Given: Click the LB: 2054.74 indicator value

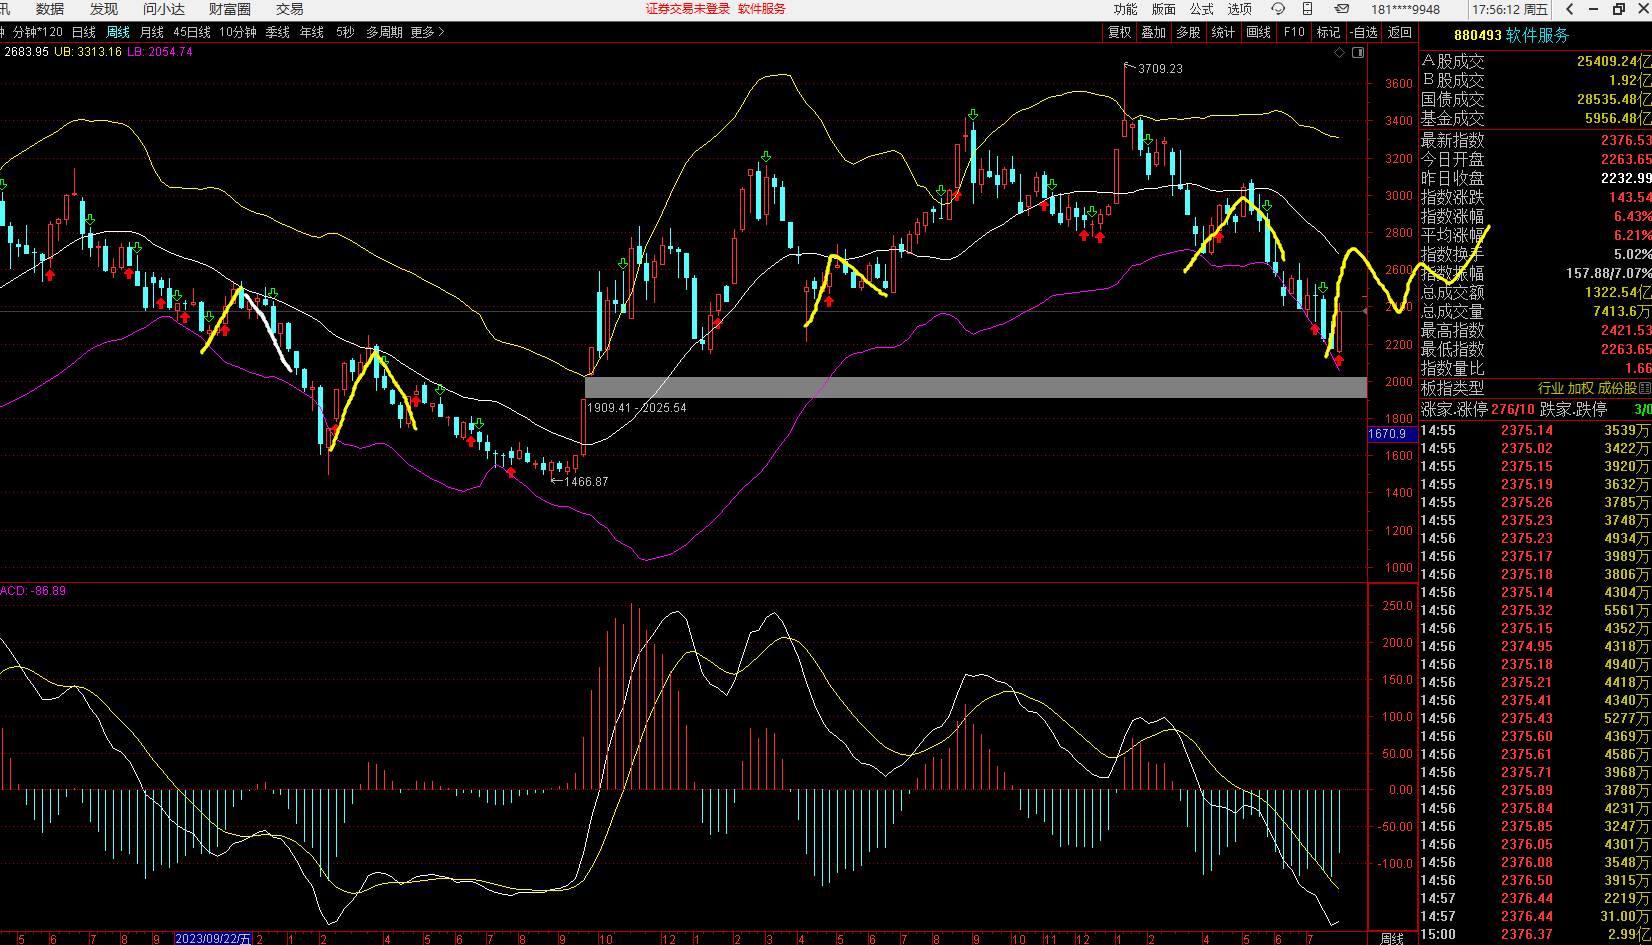Looking at the screenshot, I should click(160, 52).
